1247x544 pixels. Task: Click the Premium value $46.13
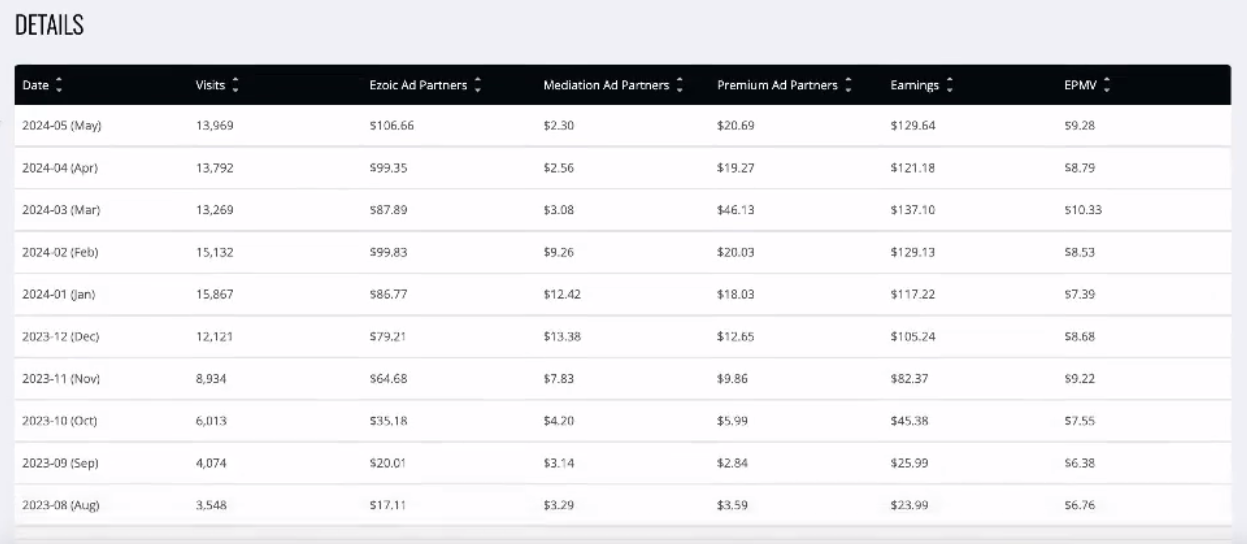pos(736,210)
